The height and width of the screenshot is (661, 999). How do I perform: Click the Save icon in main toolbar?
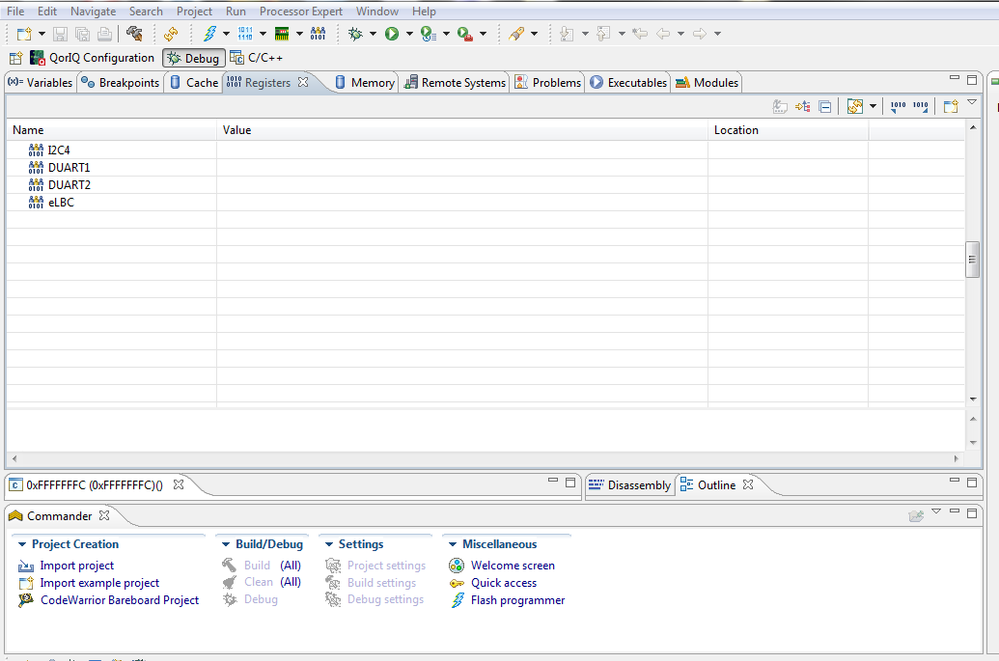click(x=61, y=34)
